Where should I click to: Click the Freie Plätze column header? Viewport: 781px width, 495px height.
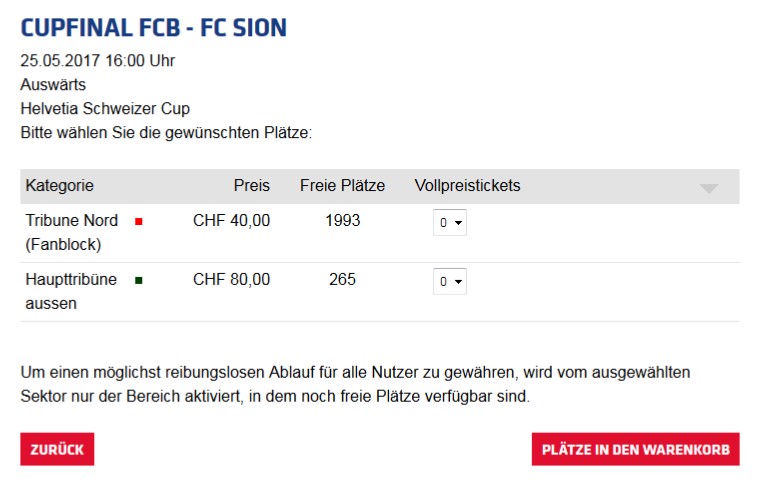tap(342, 186)
